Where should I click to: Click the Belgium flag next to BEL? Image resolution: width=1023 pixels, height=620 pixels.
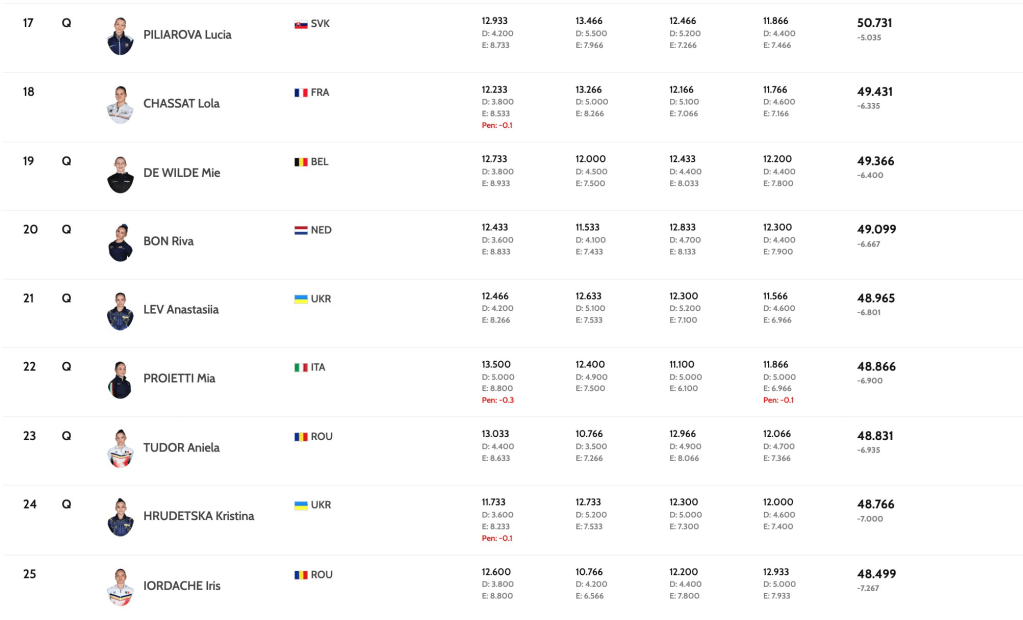(300, 162)
